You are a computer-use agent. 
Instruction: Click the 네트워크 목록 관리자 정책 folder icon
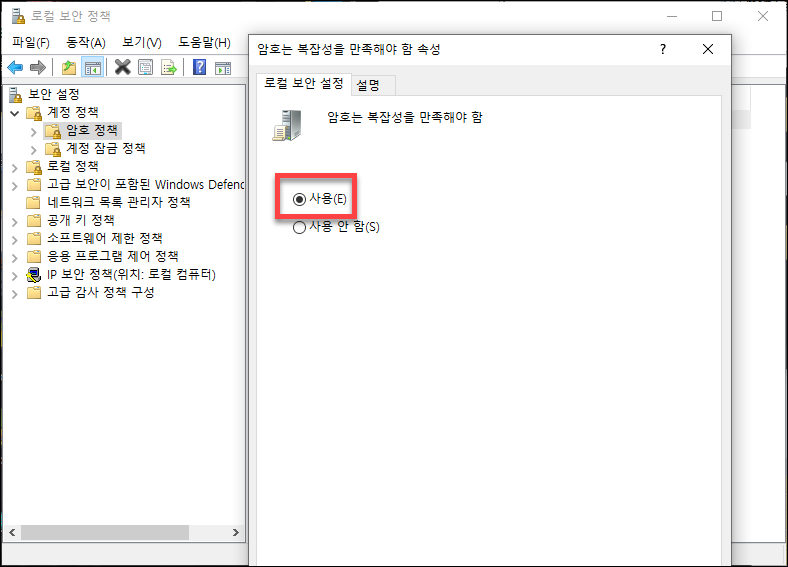coord(33,203)
